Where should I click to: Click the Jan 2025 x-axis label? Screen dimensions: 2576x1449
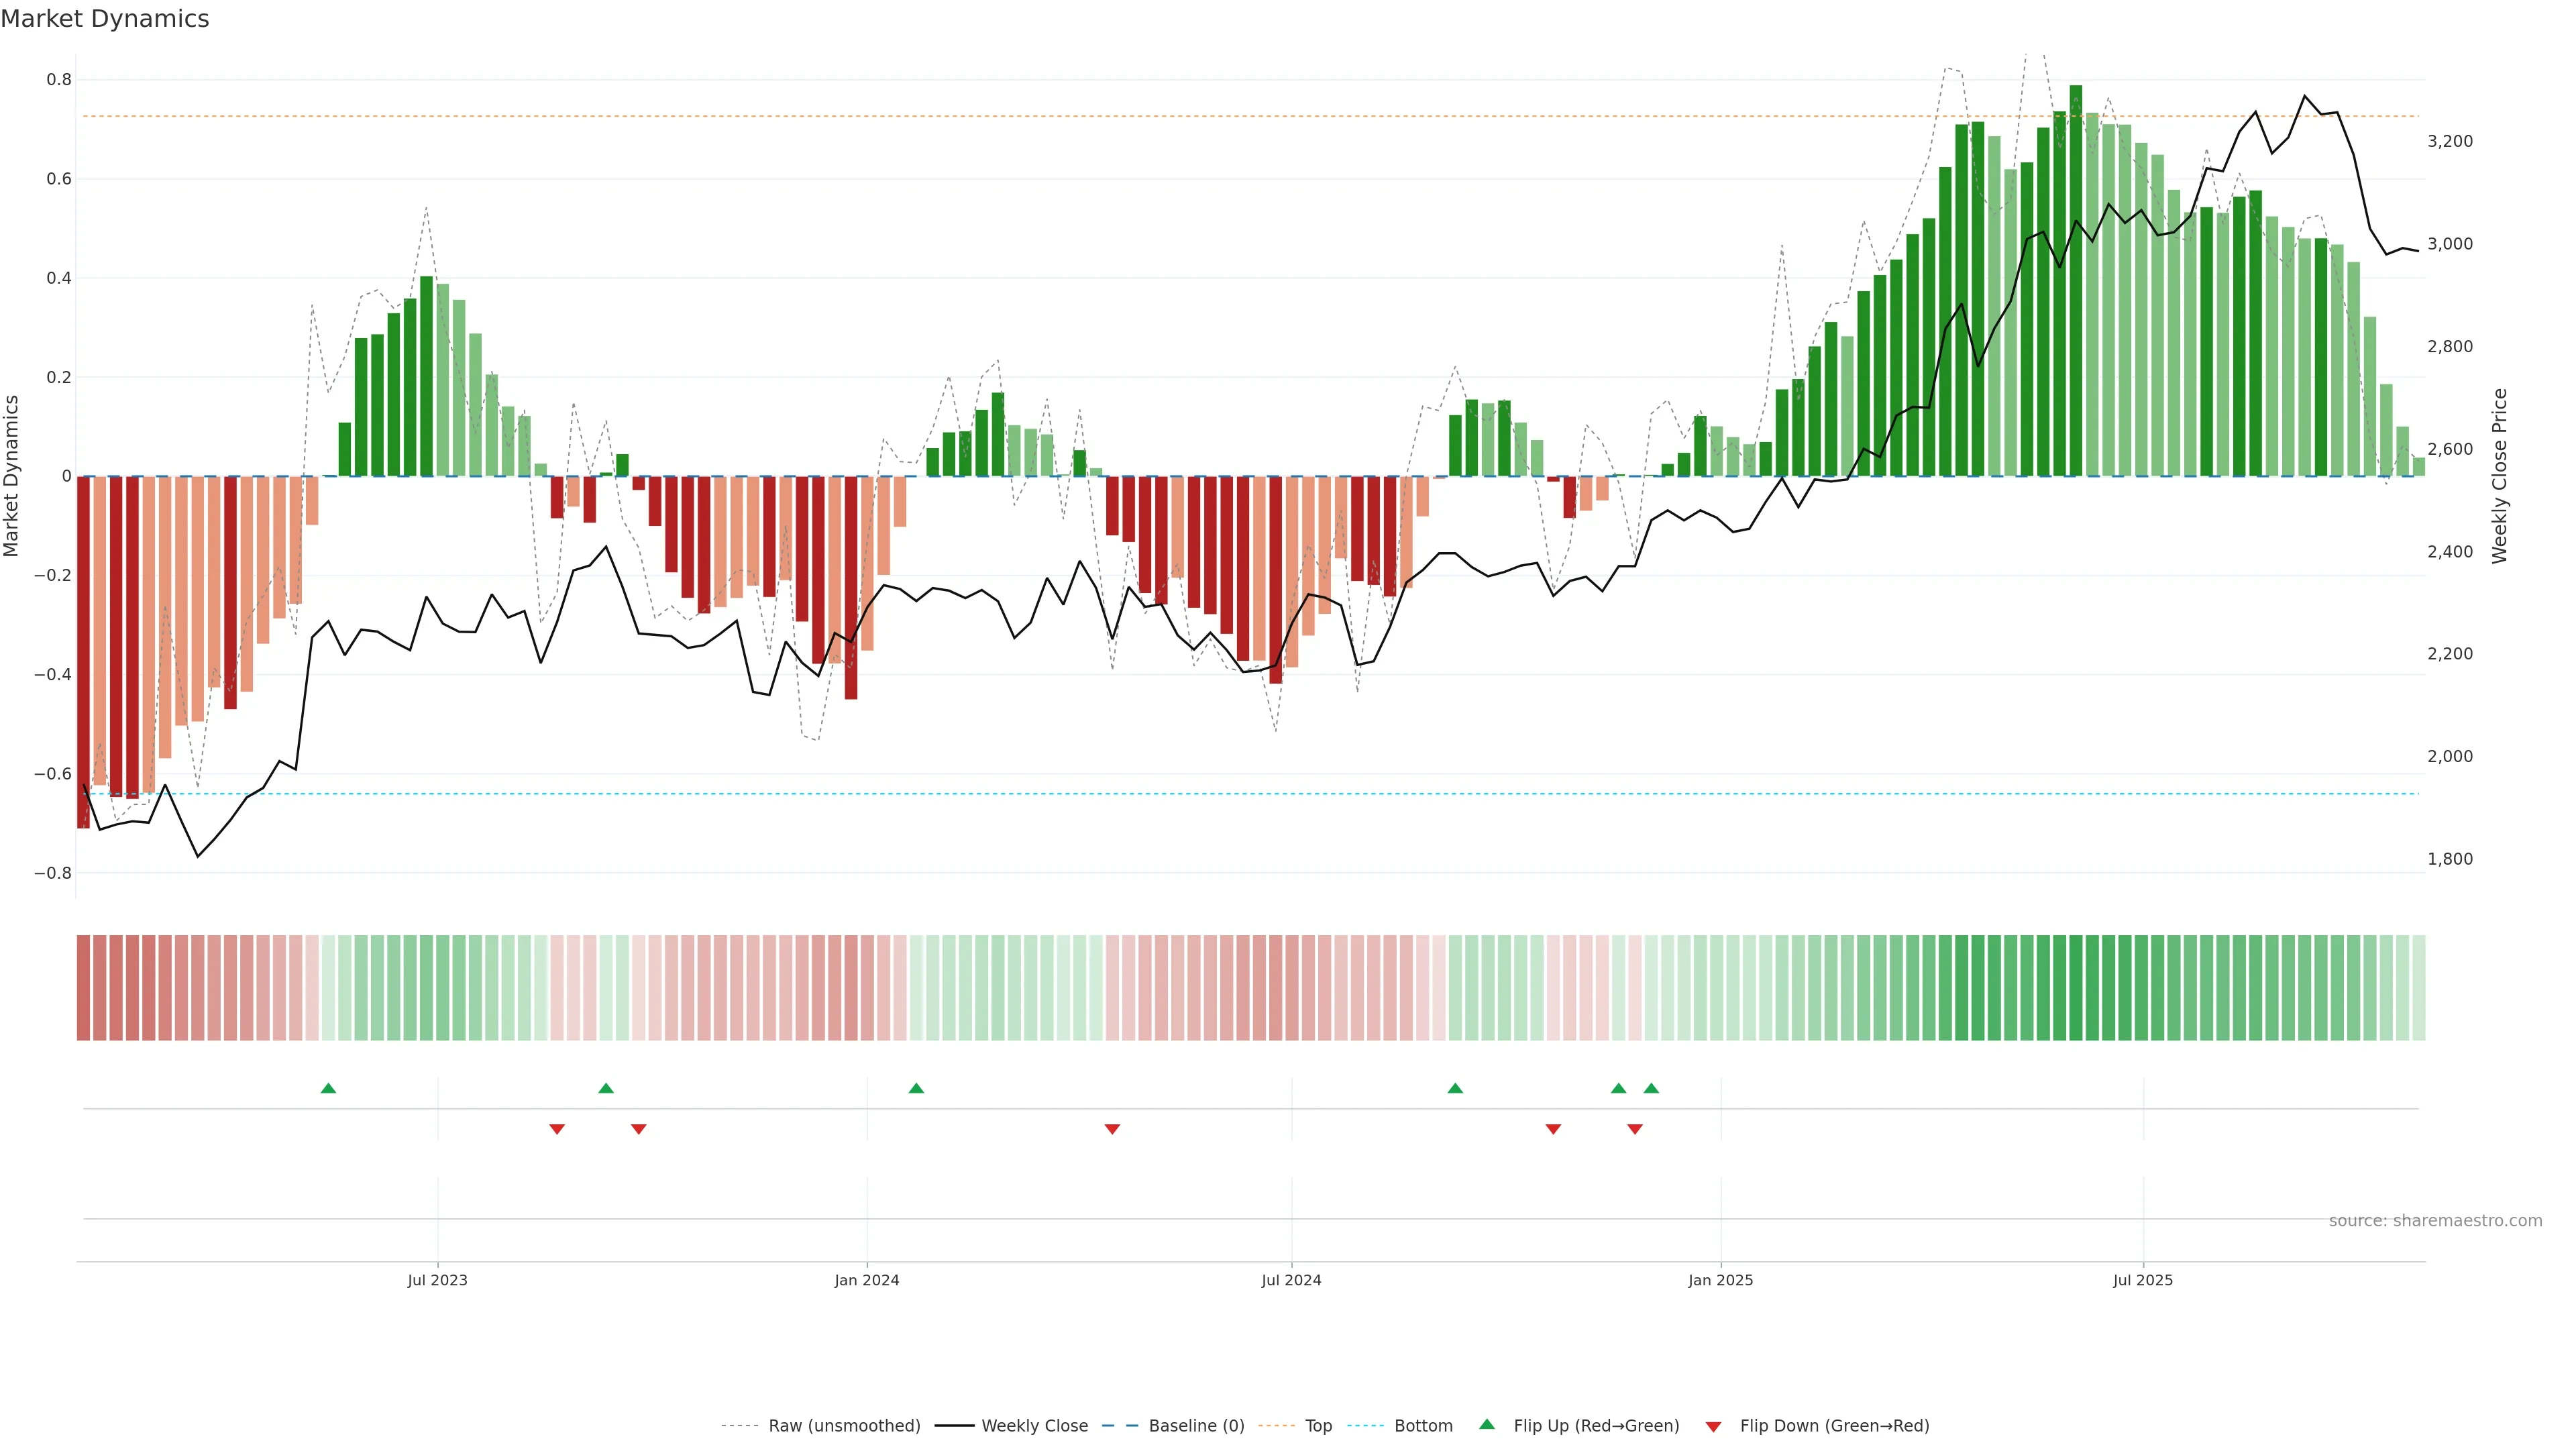(x=1720, y=1280)
